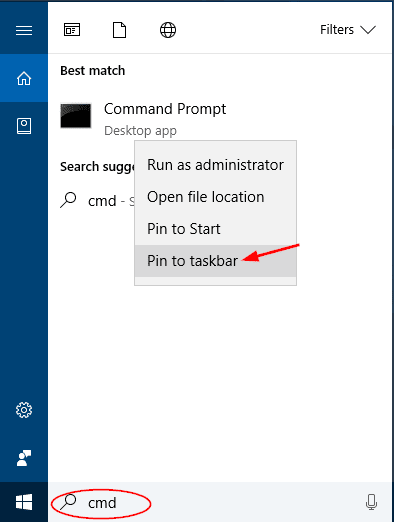This screenshot has width=394, height=522.
Task: Click the Windows Start button
Action: 24,502
